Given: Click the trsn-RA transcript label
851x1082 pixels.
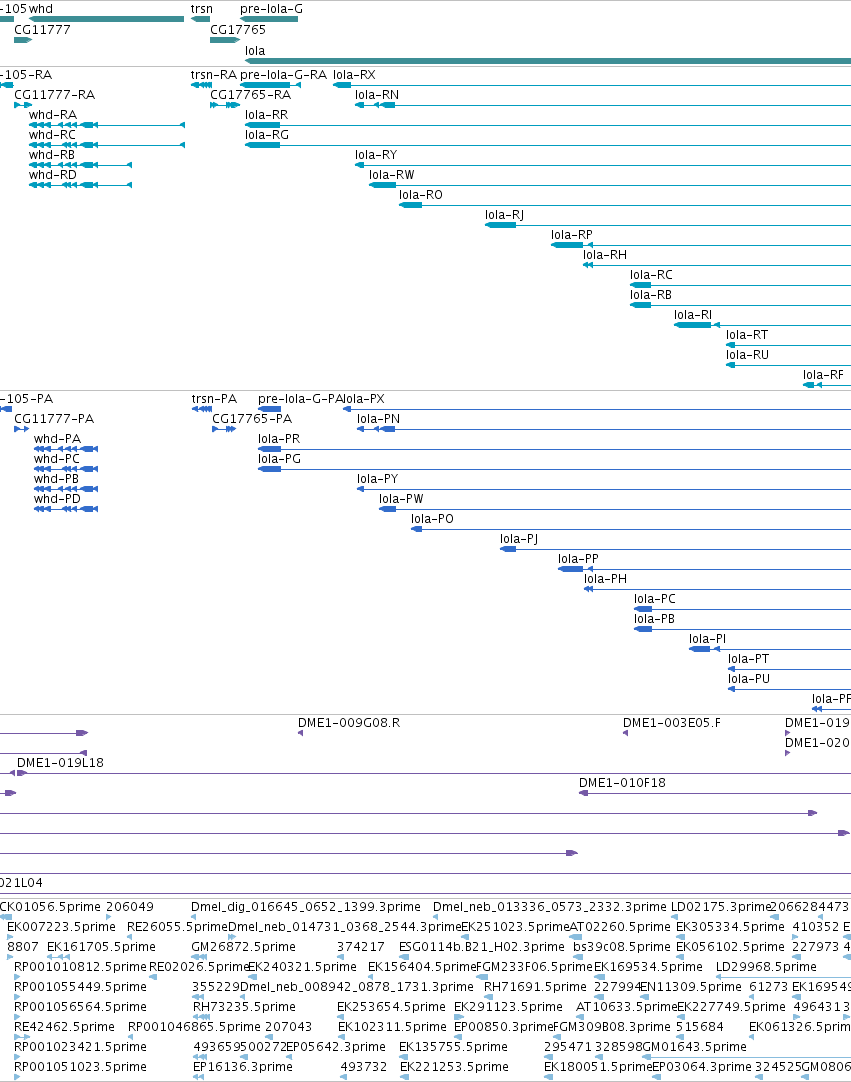Looking at the screenshot, I should point(213,75).
